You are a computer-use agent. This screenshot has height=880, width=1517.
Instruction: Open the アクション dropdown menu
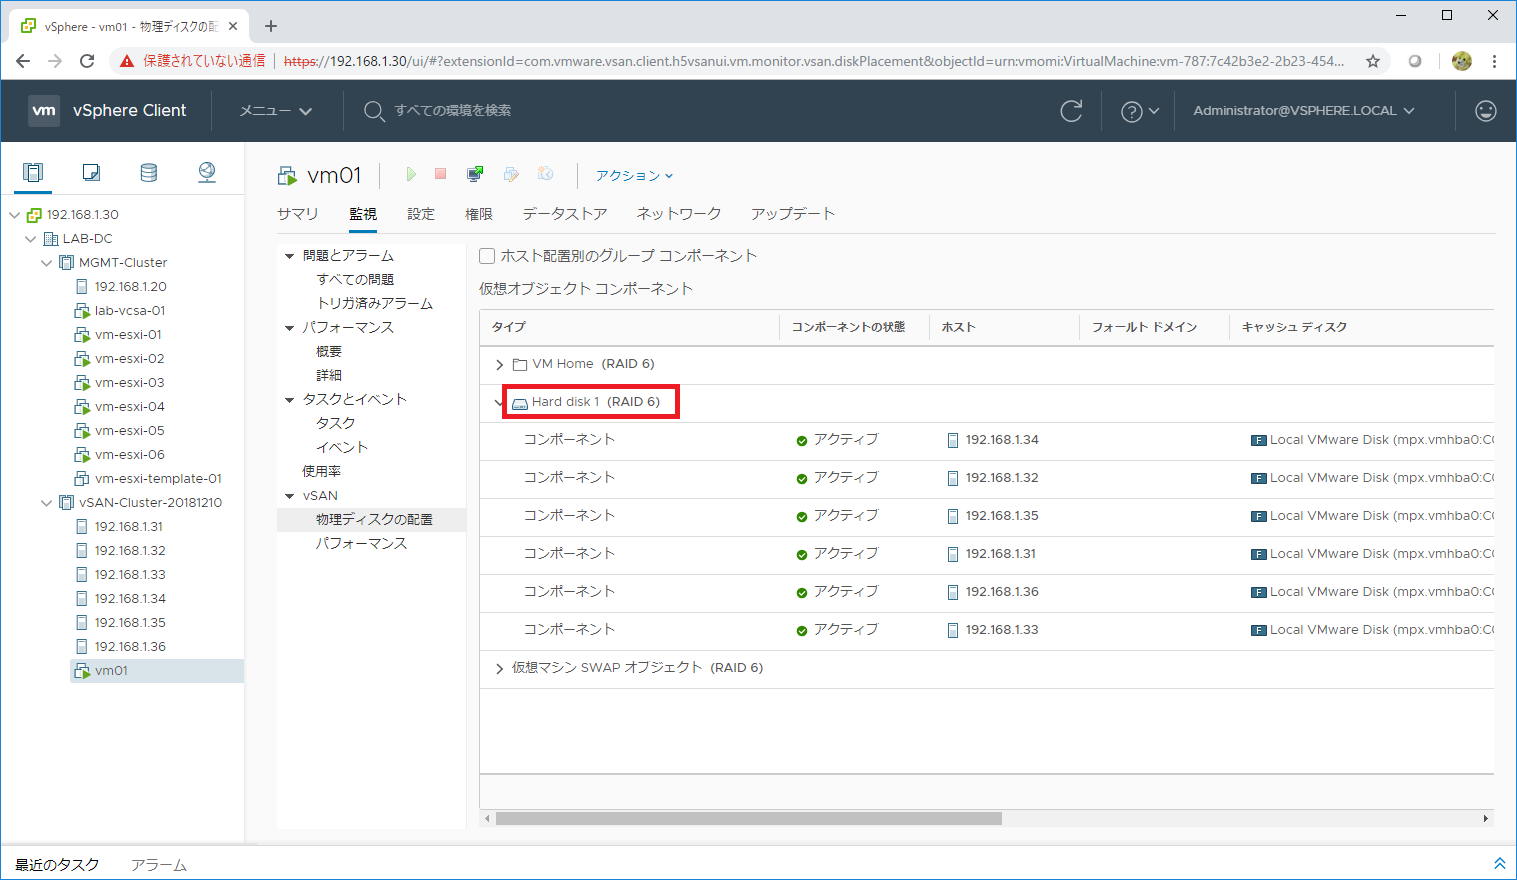(x=634, y=175)
